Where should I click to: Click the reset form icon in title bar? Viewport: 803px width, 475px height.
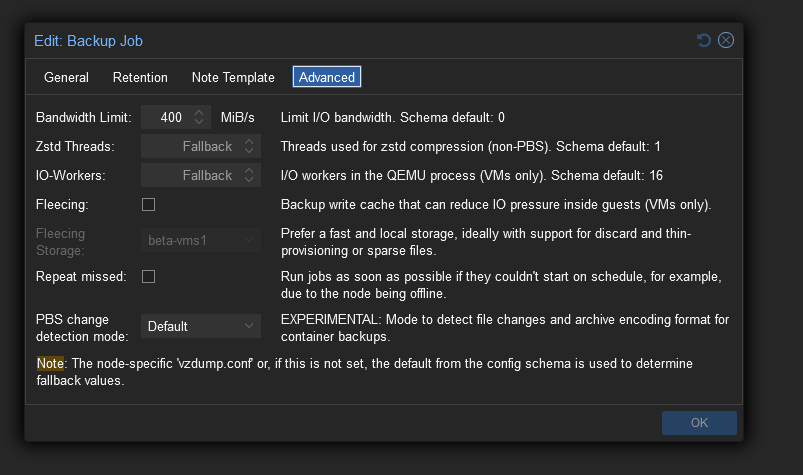pos(704,41)
